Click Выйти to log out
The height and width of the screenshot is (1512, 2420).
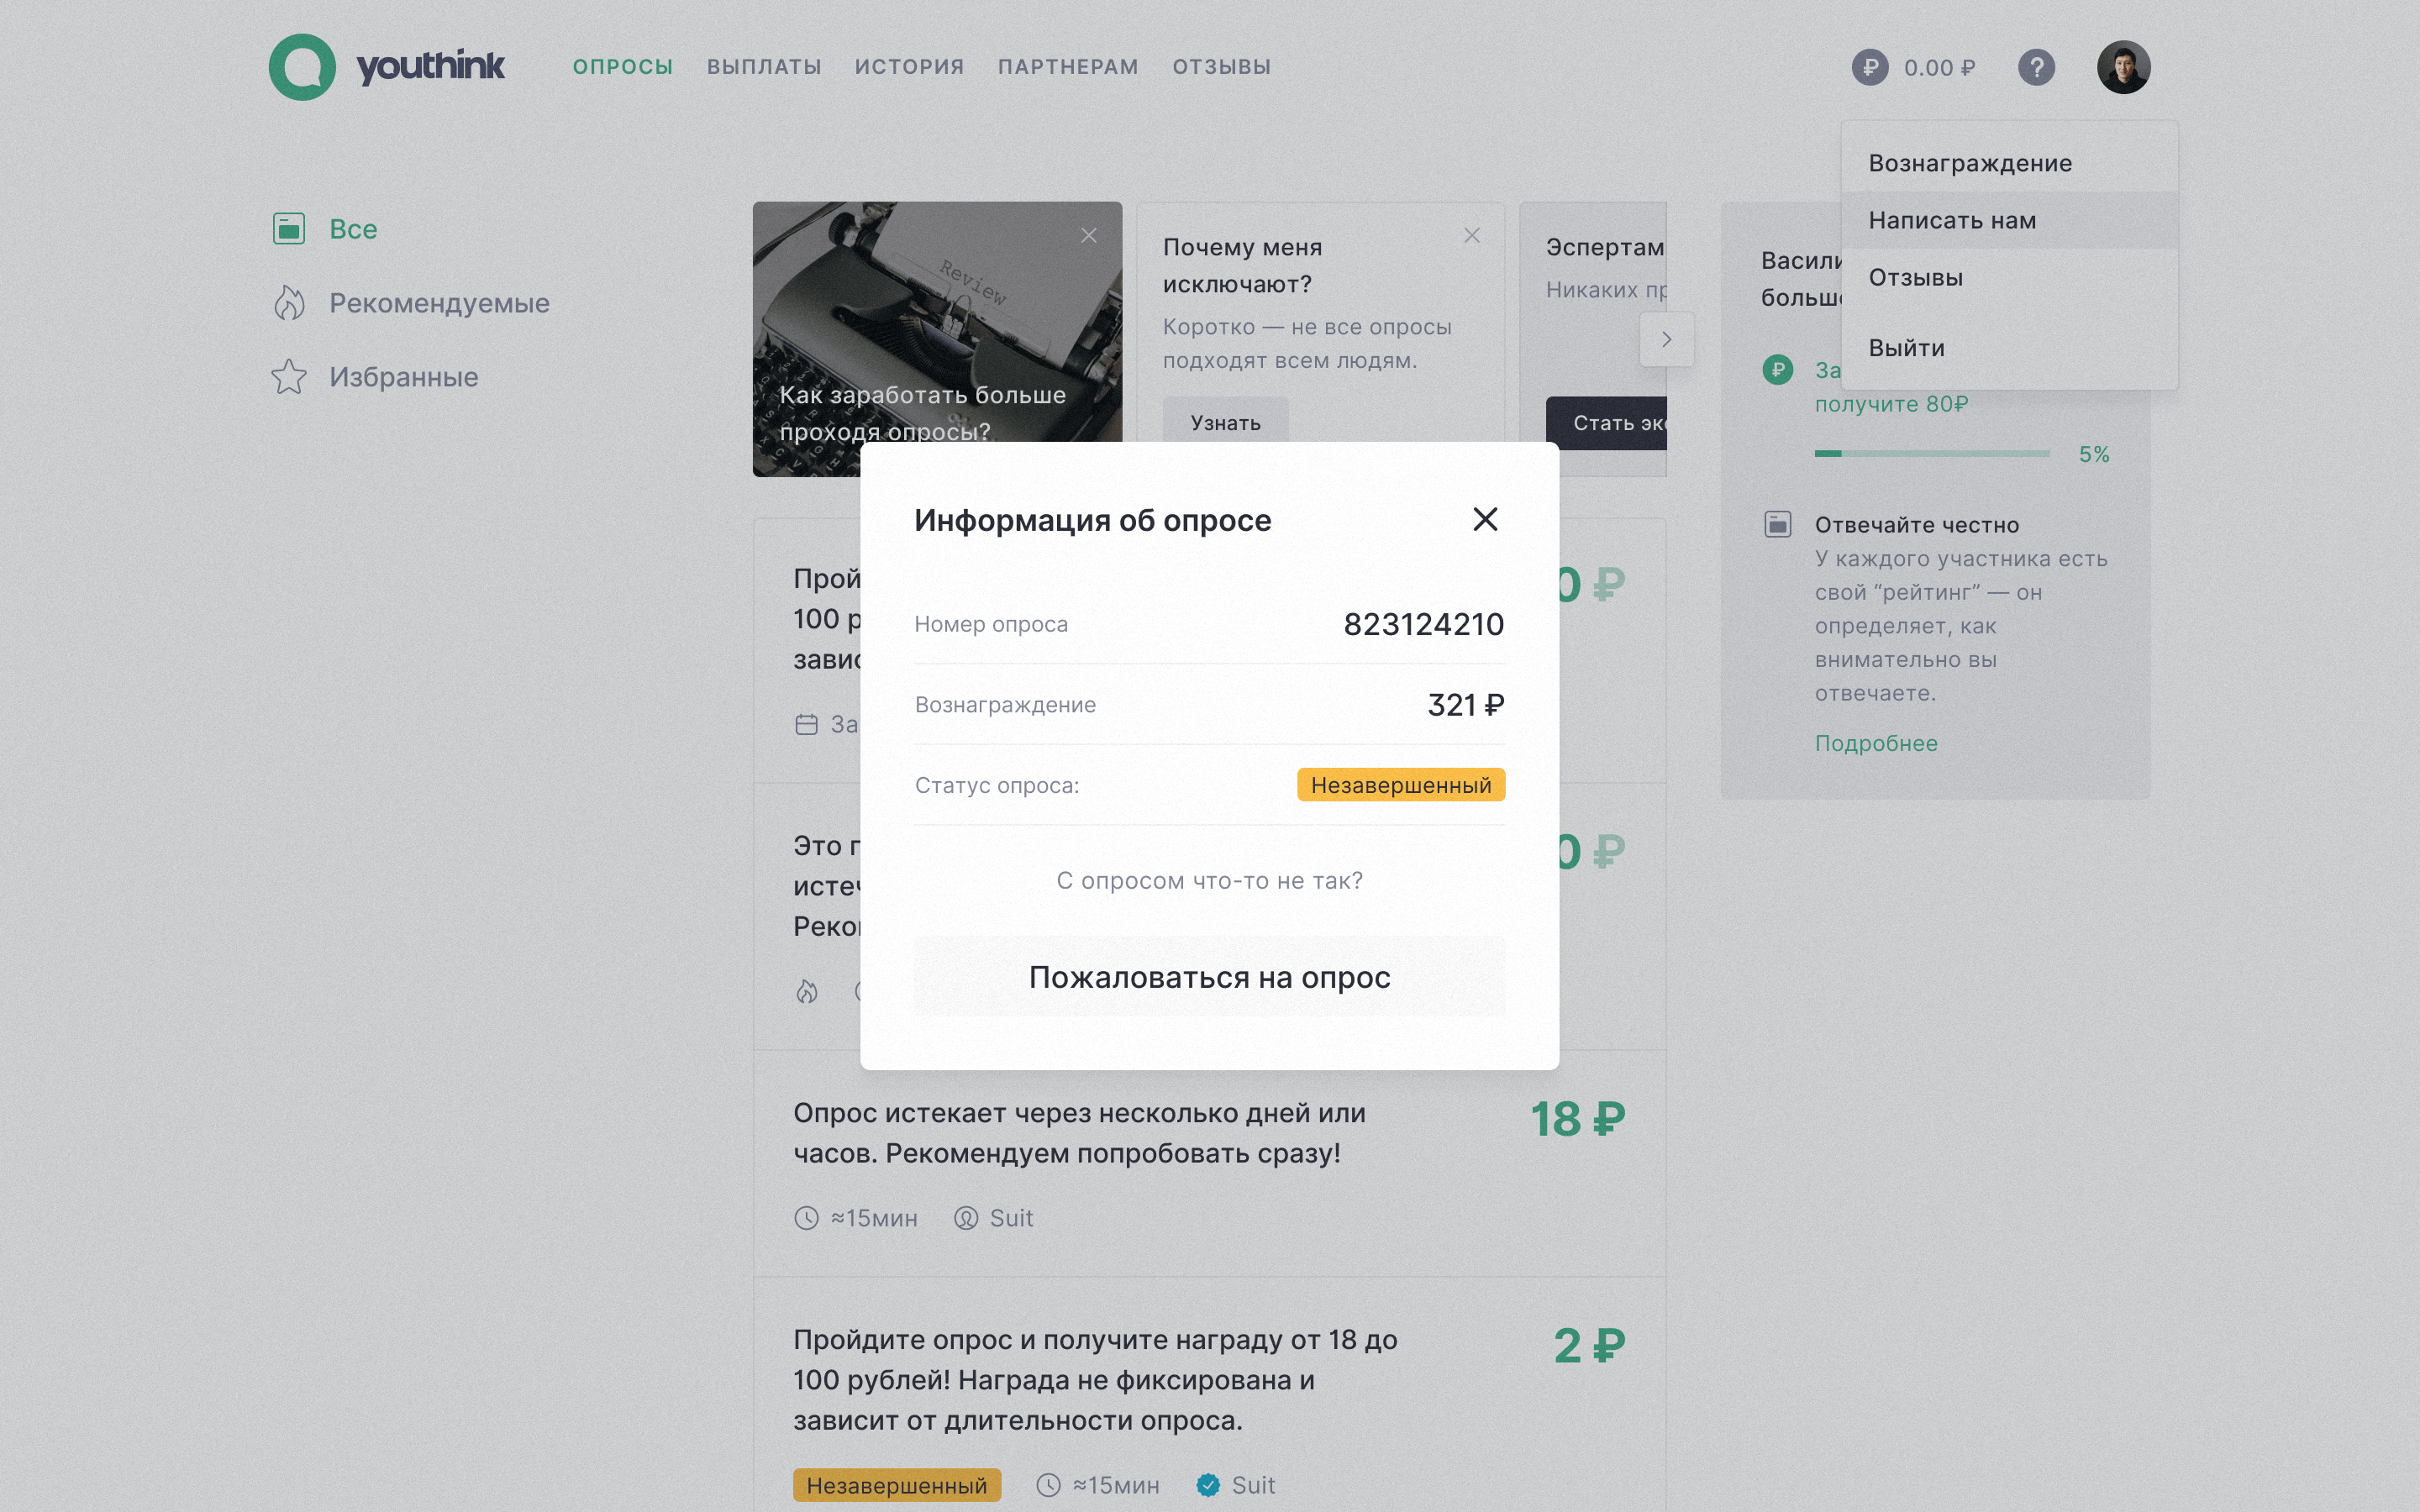pos(1906,348)
